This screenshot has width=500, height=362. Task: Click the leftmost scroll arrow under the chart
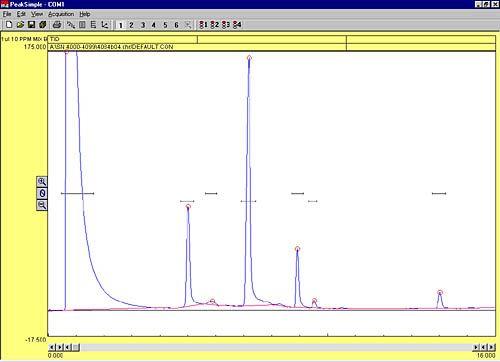[52, 347]
